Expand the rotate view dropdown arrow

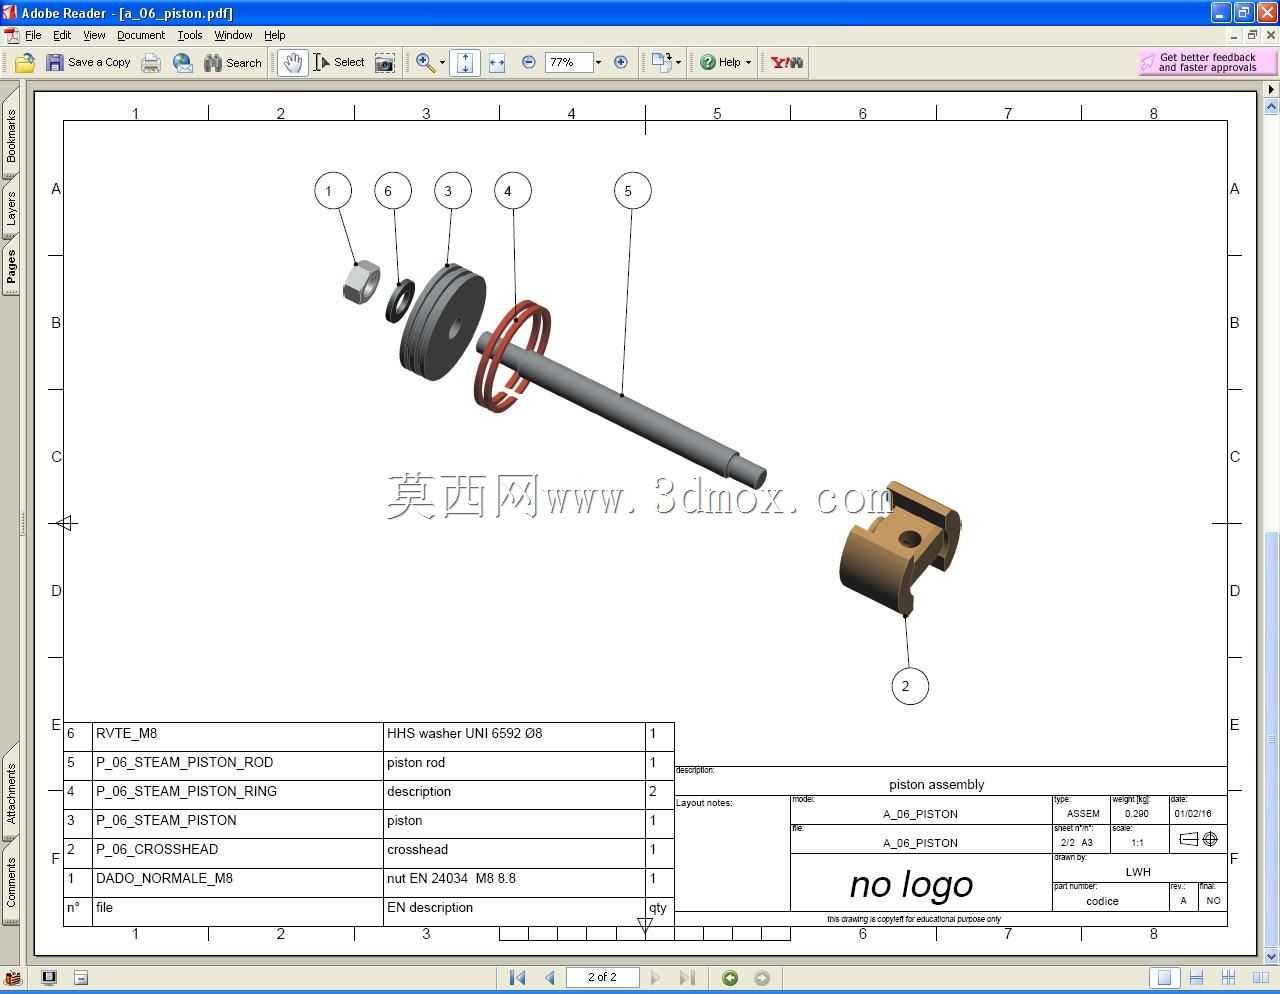point(679,63)
